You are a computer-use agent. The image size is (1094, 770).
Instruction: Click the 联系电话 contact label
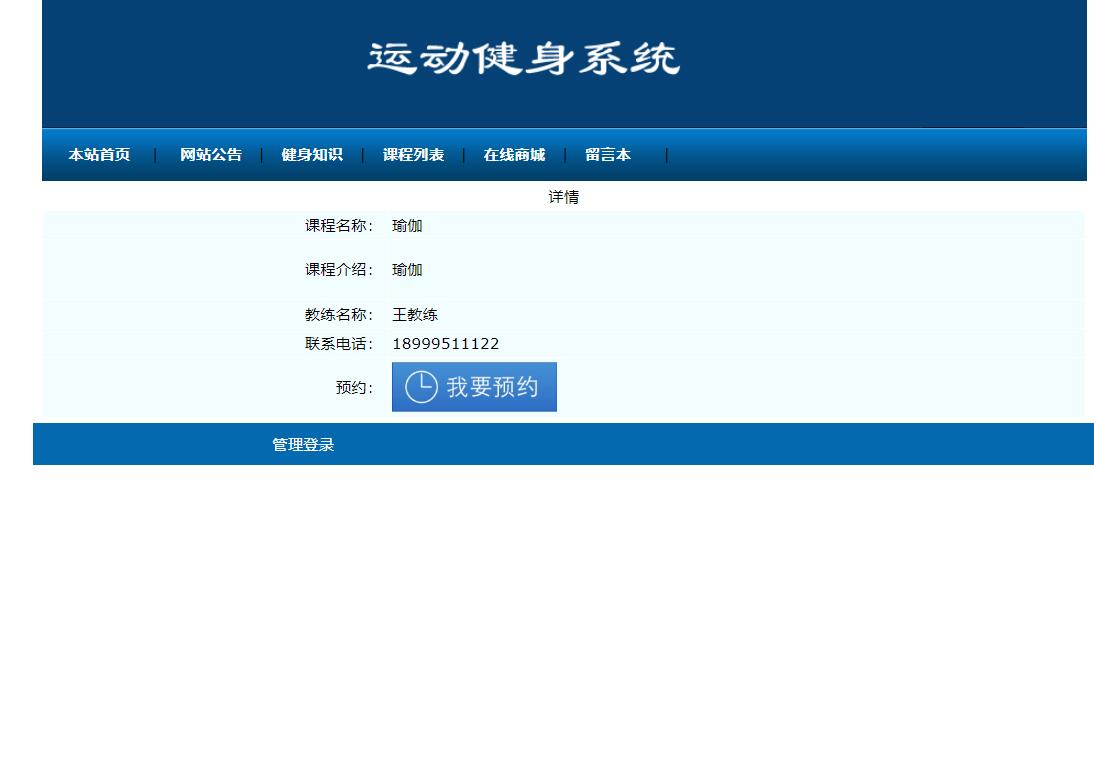[x=340, y=343]
